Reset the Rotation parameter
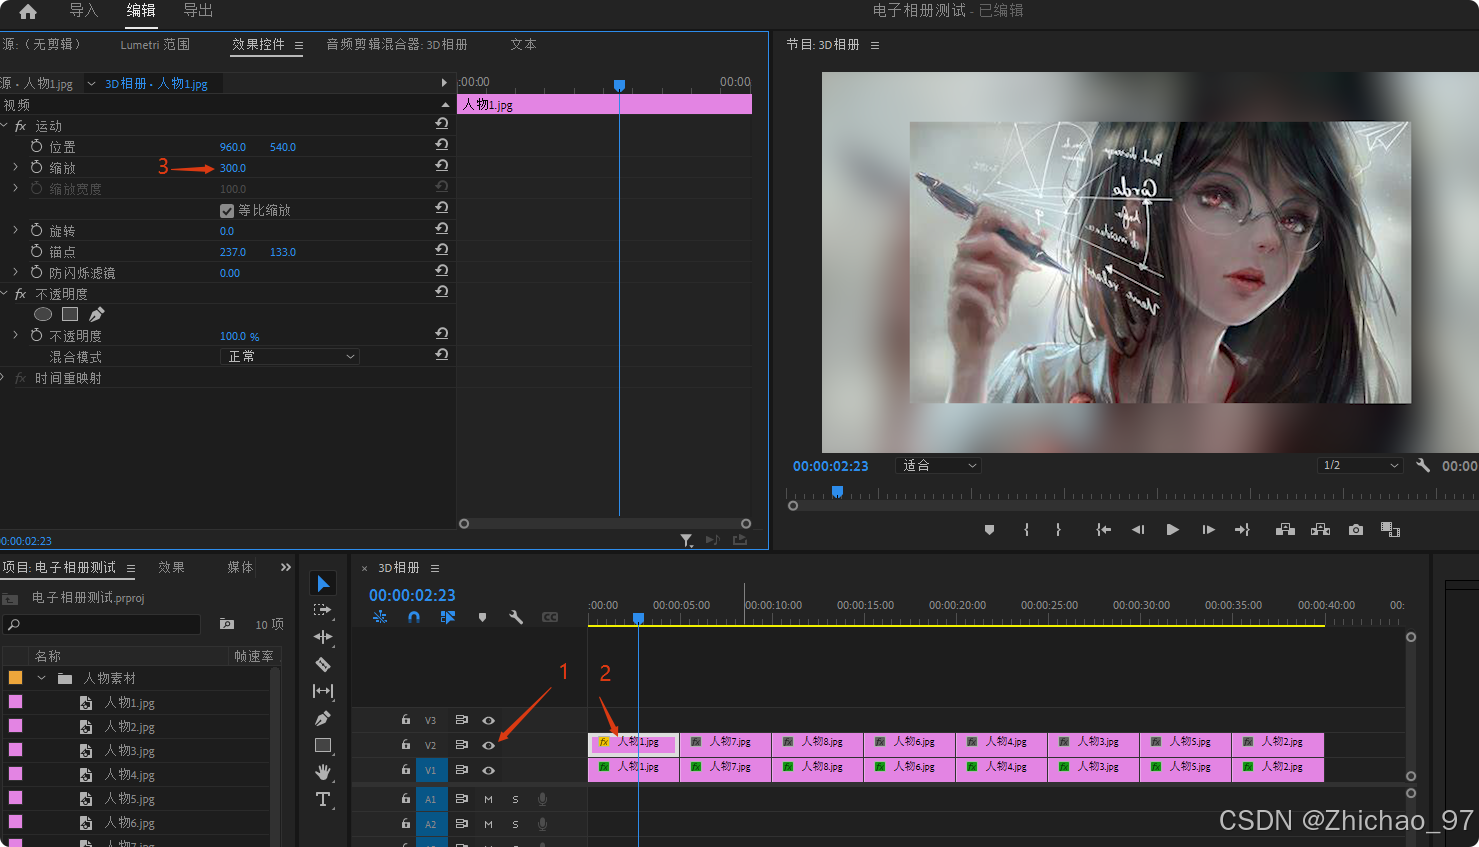The height and width of the screenshot is (847, 1479). [441, 229]
